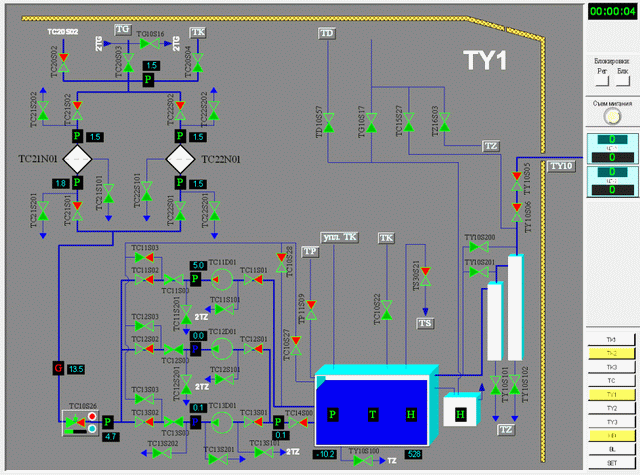Viewport: 640px width, 475px height.
Task: Select valve TC20S04 under the TK label
Action: (x=198, y=63)
